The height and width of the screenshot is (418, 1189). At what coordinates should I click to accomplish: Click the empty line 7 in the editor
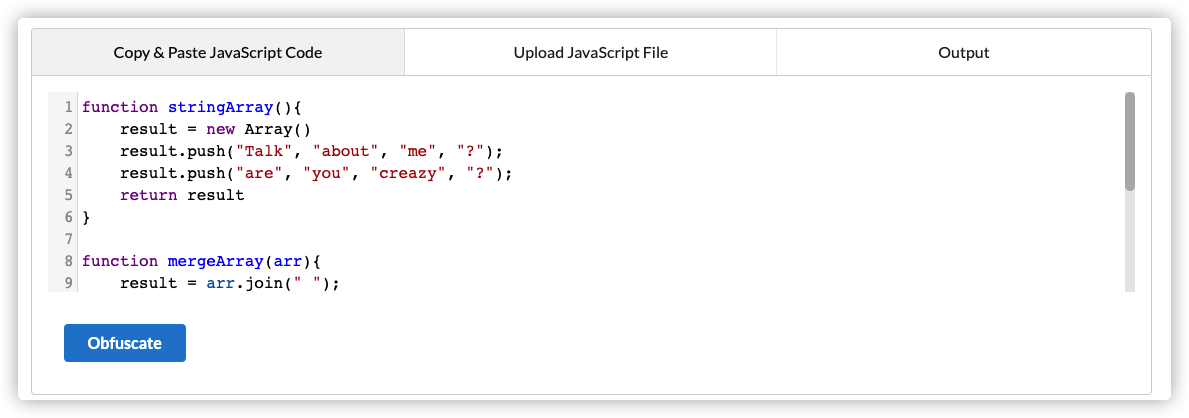pyautogui.click(x=300, y=239)
